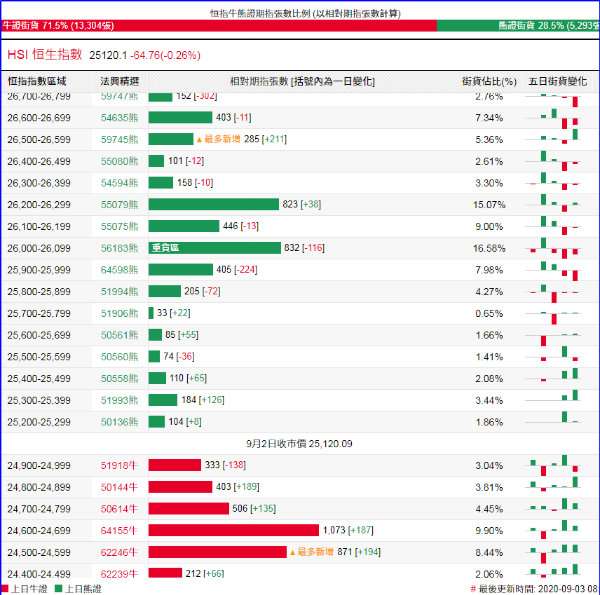The image size is (600, 595).
Task: Open the 50144牛 certificate link
Action: pos(119,487)
